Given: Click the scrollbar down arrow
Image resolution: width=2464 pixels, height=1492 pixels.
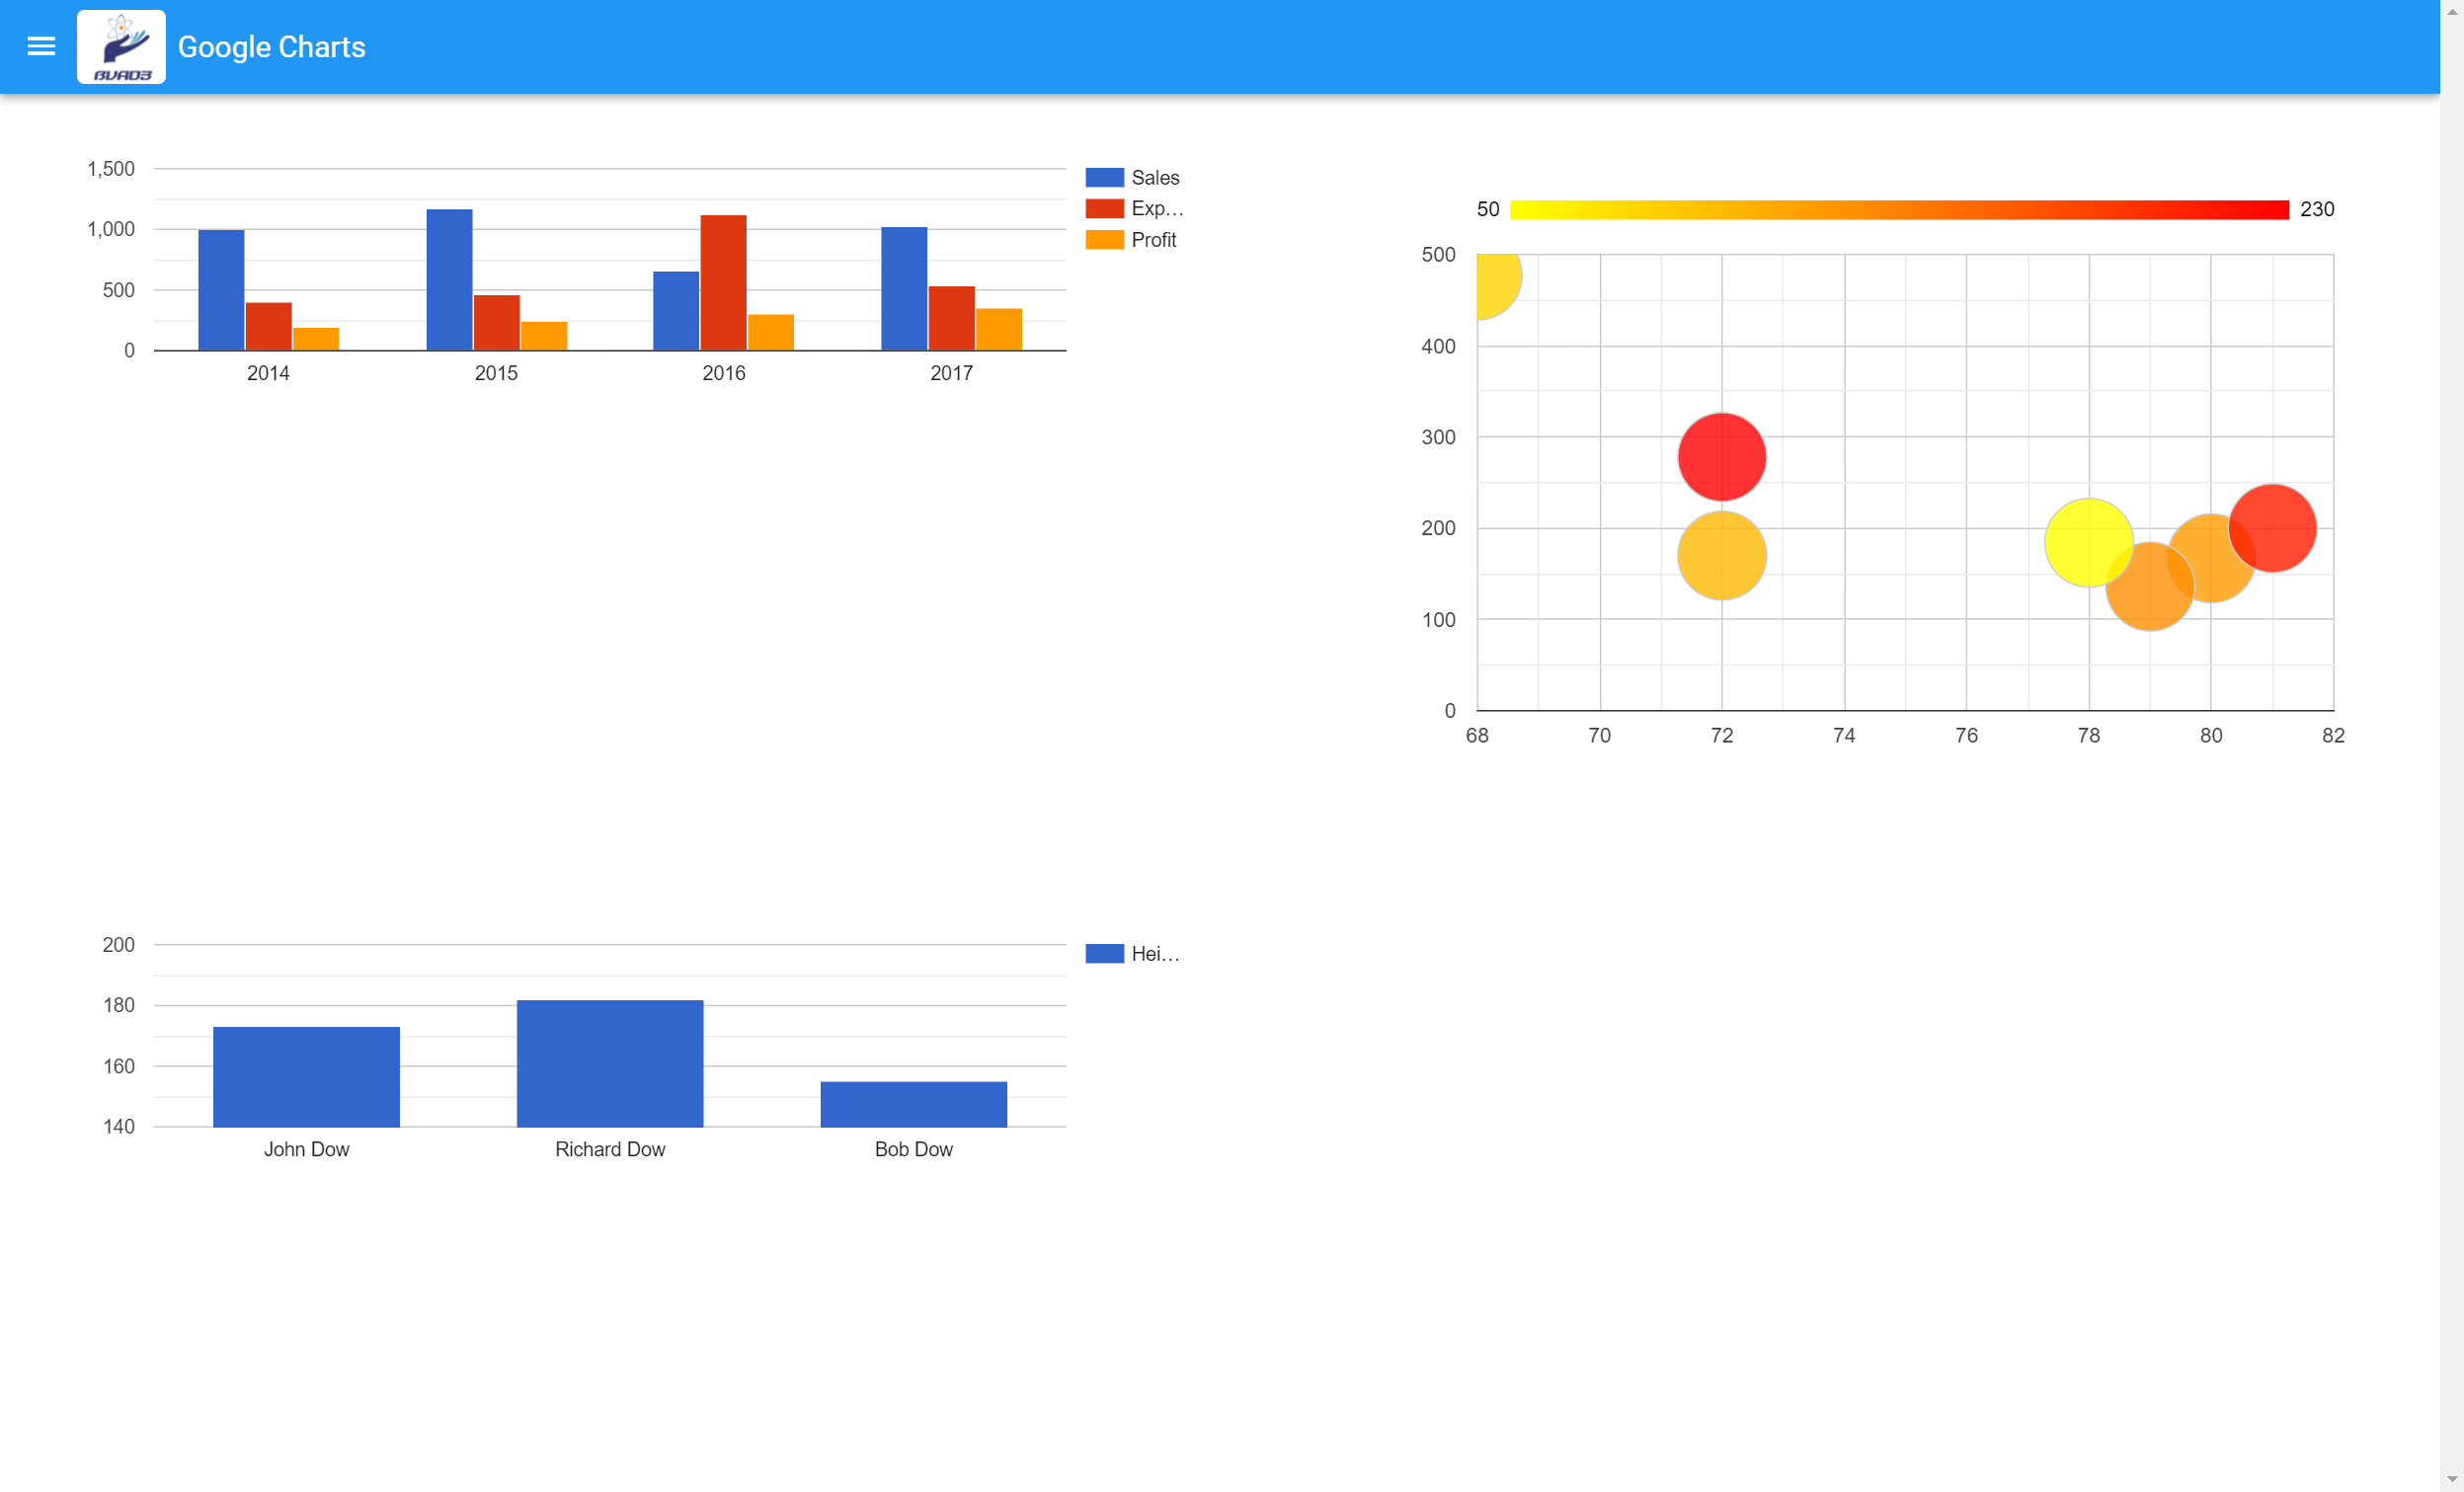Looking at the screenshot, I should coord(2451,1479).
